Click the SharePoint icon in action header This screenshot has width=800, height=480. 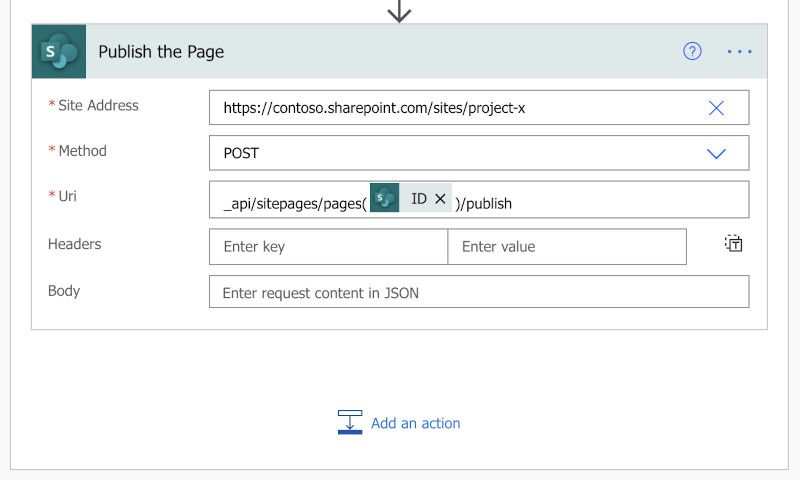pos(59,52)
